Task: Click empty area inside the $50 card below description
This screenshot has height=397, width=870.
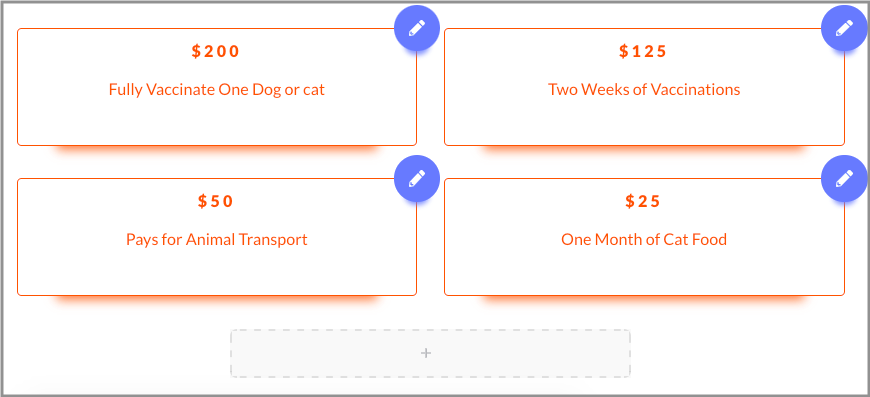Action: click(x=216, y=273)
